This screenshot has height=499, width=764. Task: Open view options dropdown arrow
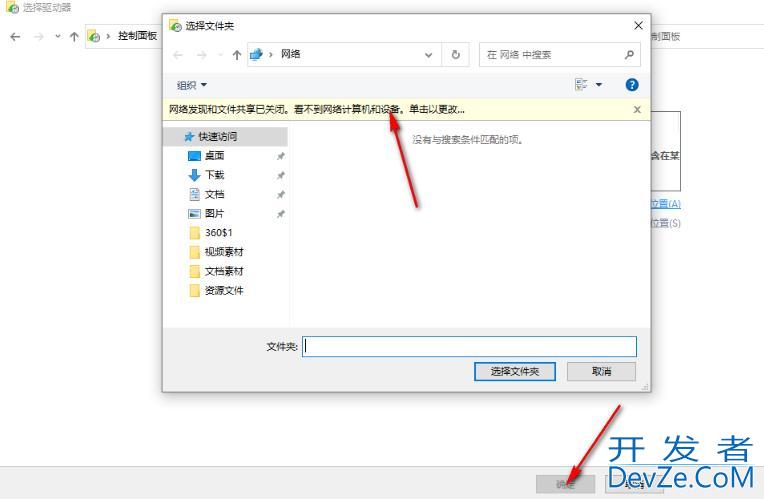coord(599,85)
